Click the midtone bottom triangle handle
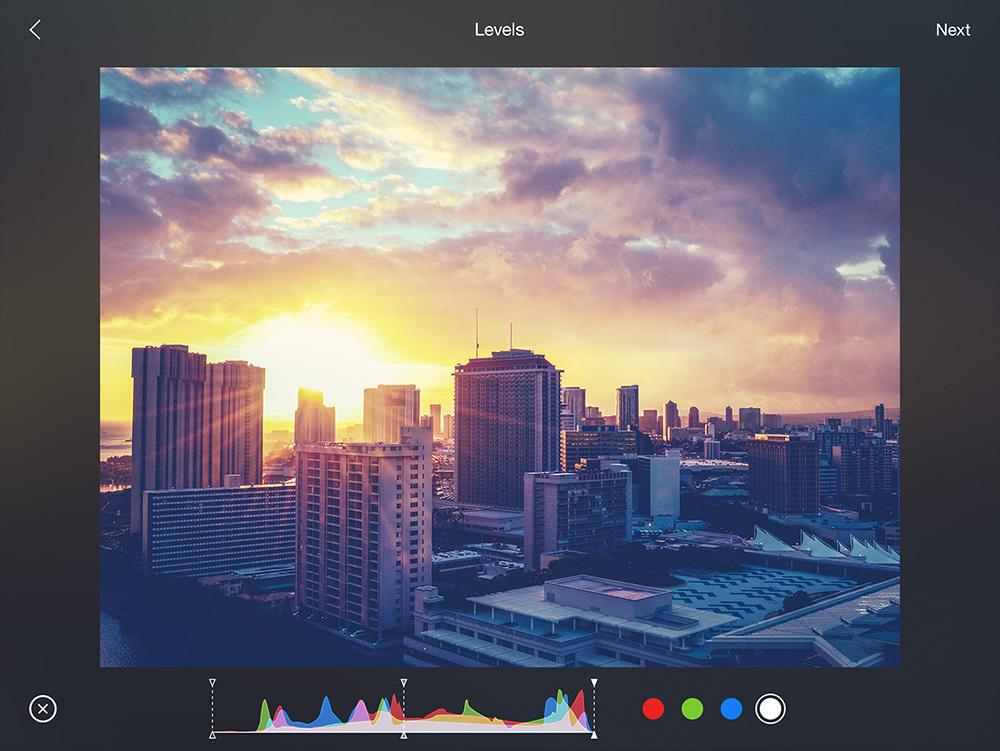Screen dimensions: 1000x751 point(403,736)
